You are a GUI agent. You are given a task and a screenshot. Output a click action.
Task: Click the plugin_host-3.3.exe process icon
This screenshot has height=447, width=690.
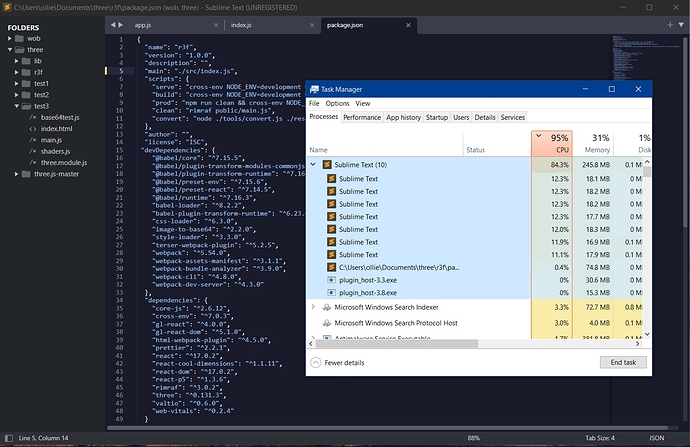[331, 280]
